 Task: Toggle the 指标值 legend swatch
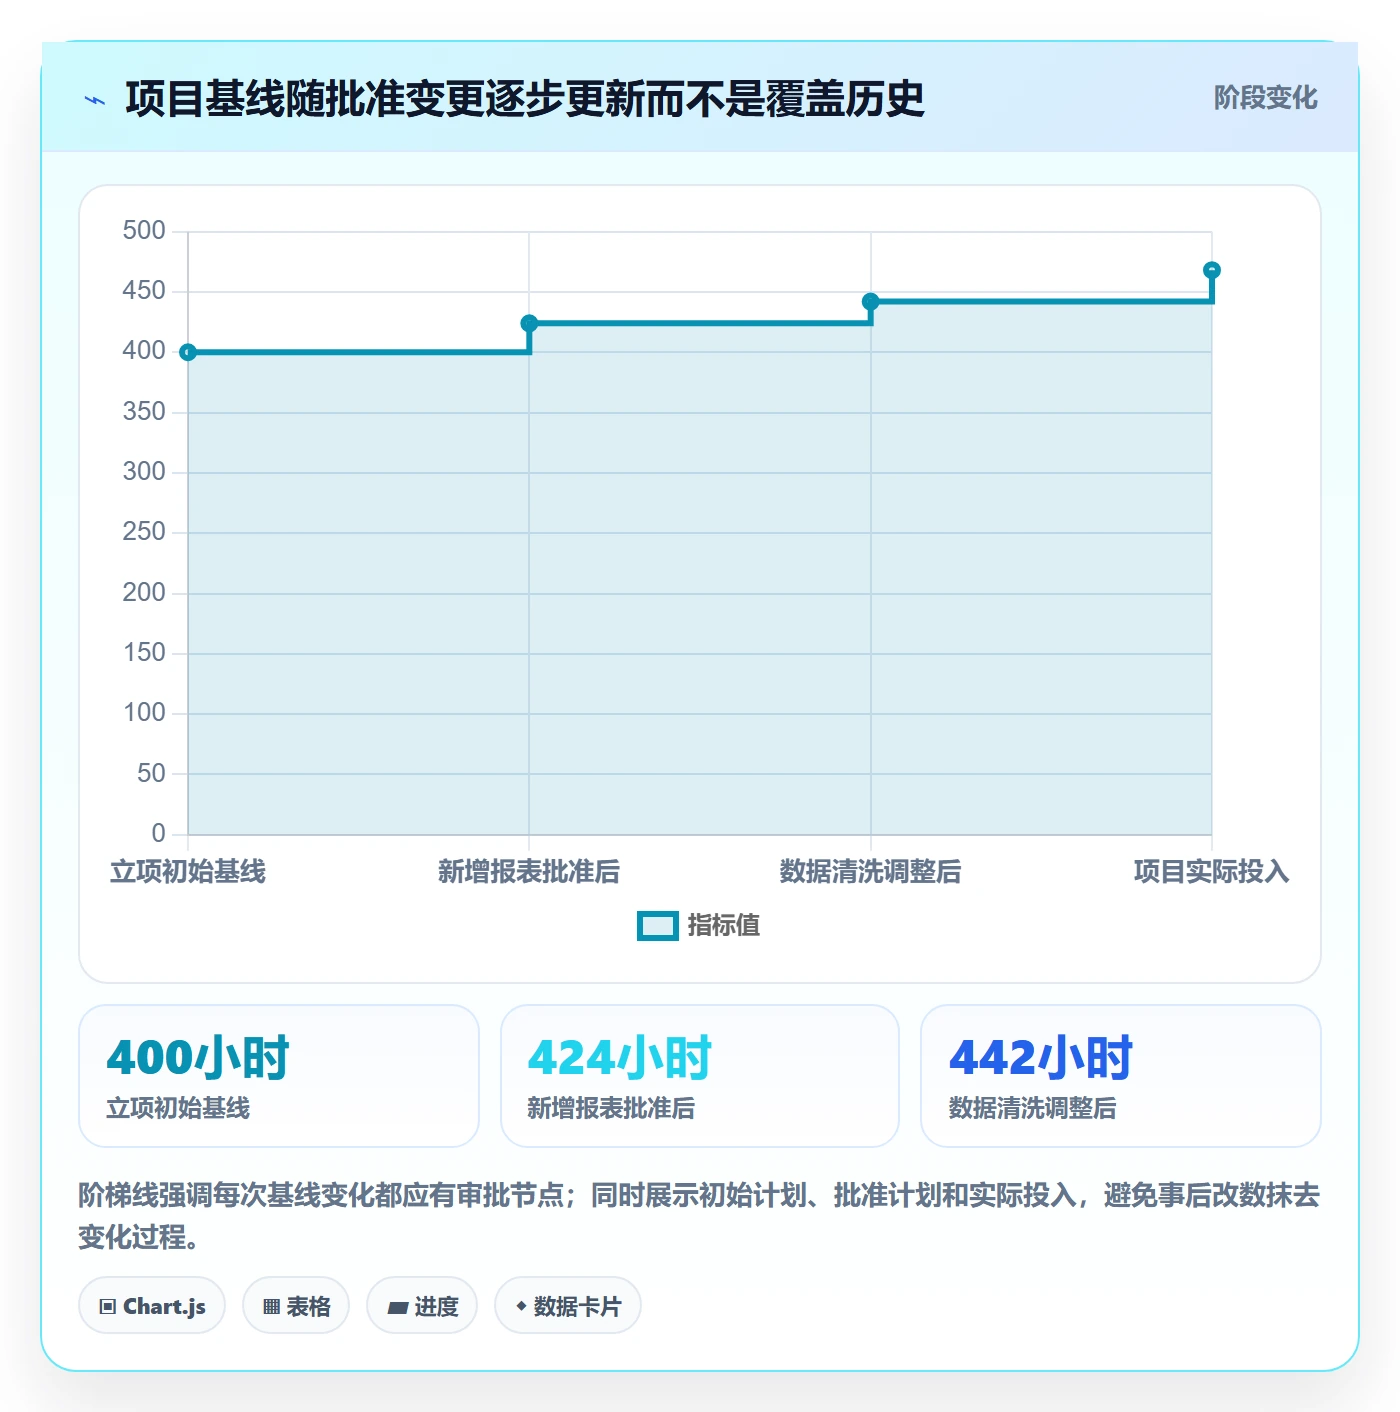tap(658, 926)
